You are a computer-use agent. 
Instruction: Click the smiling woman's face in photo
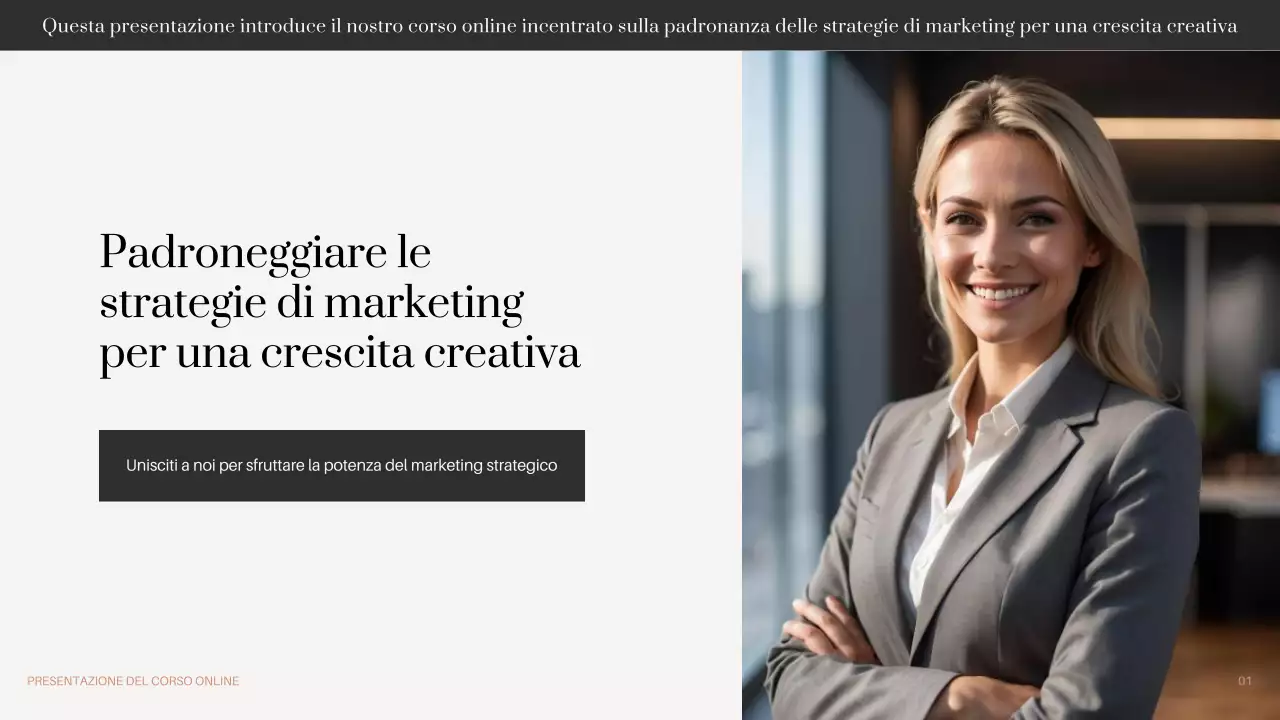[1005, 240]
